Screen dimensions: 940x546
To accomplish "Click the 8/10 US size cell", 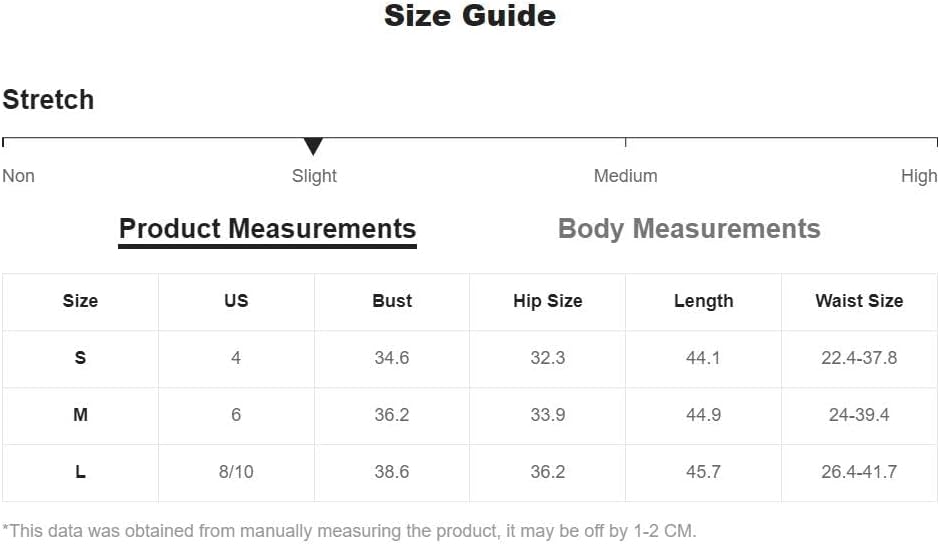I will point(236,472).
